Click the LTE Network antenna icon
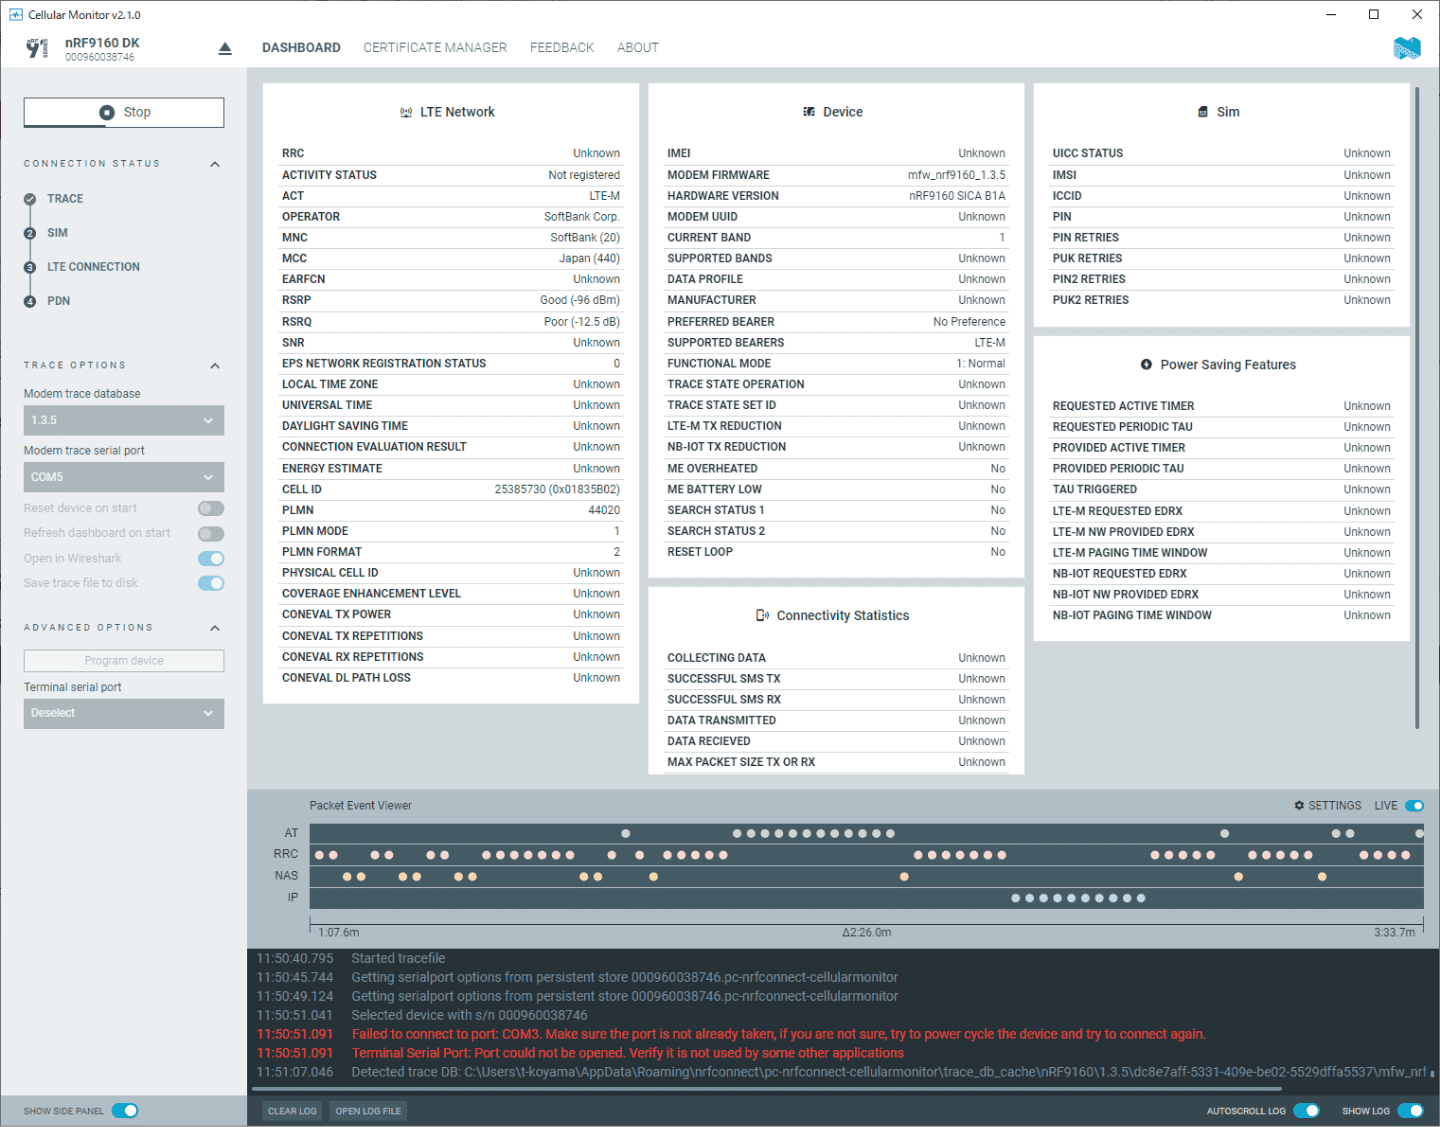 [406, 113]
